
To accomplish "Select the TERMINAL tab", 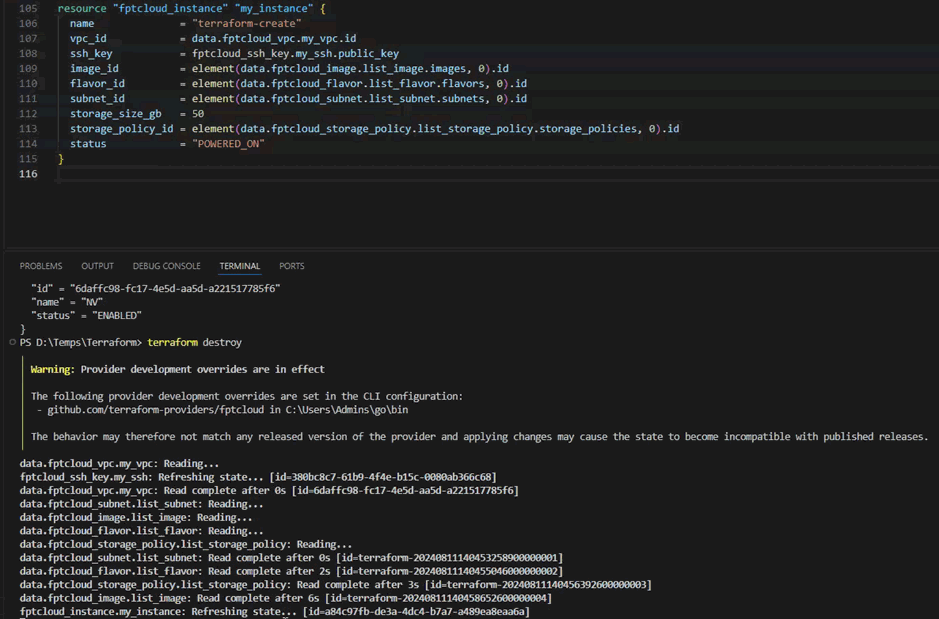I will click(240, 266).
